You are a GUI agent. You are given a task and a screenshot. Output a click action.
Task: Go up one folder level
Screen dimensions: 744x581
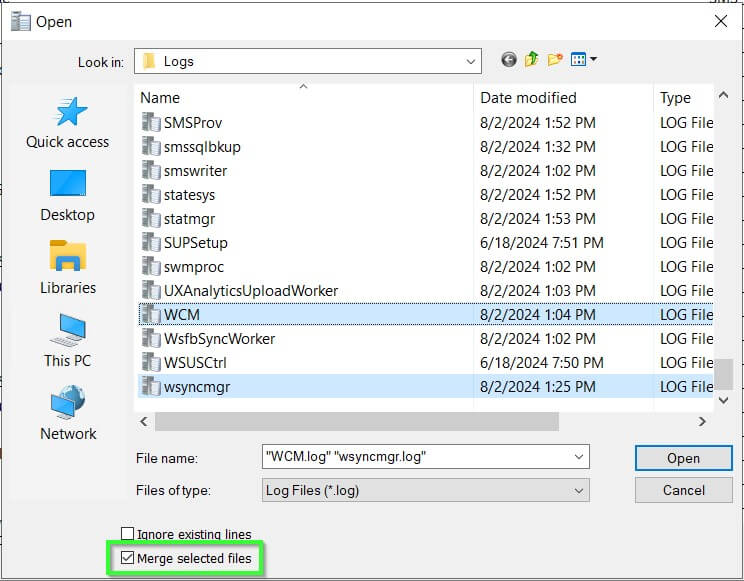531,60
